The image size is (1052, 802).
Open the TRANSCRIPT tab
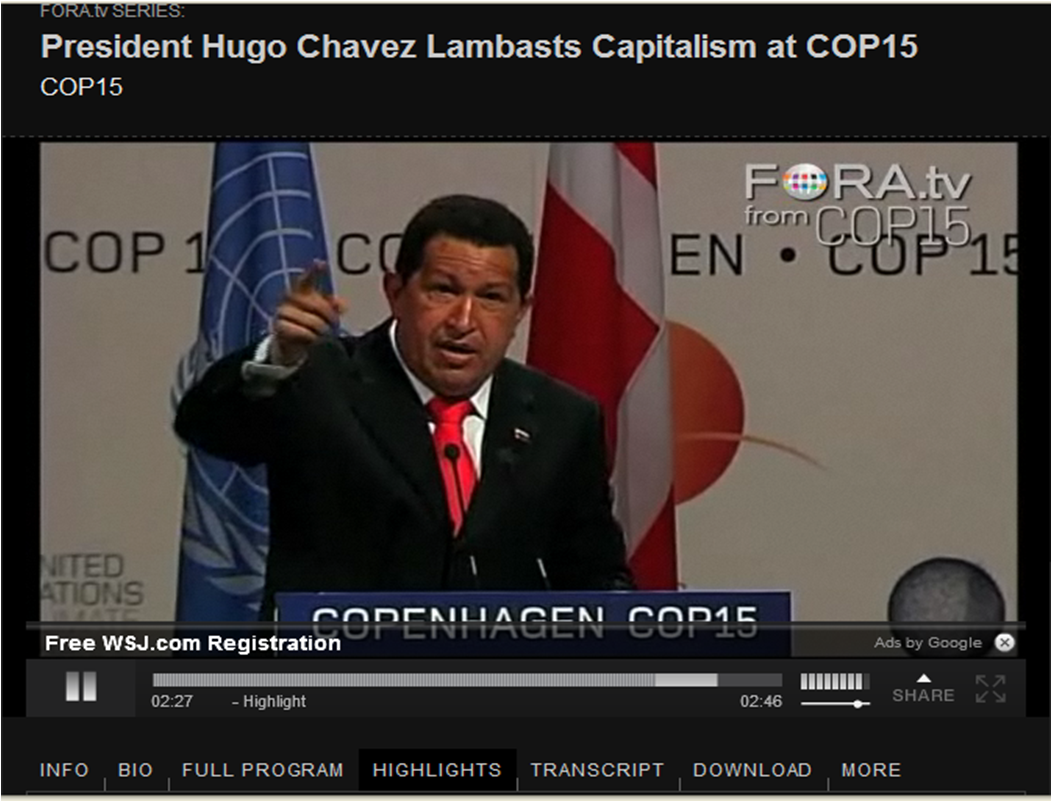coord(597,770)
